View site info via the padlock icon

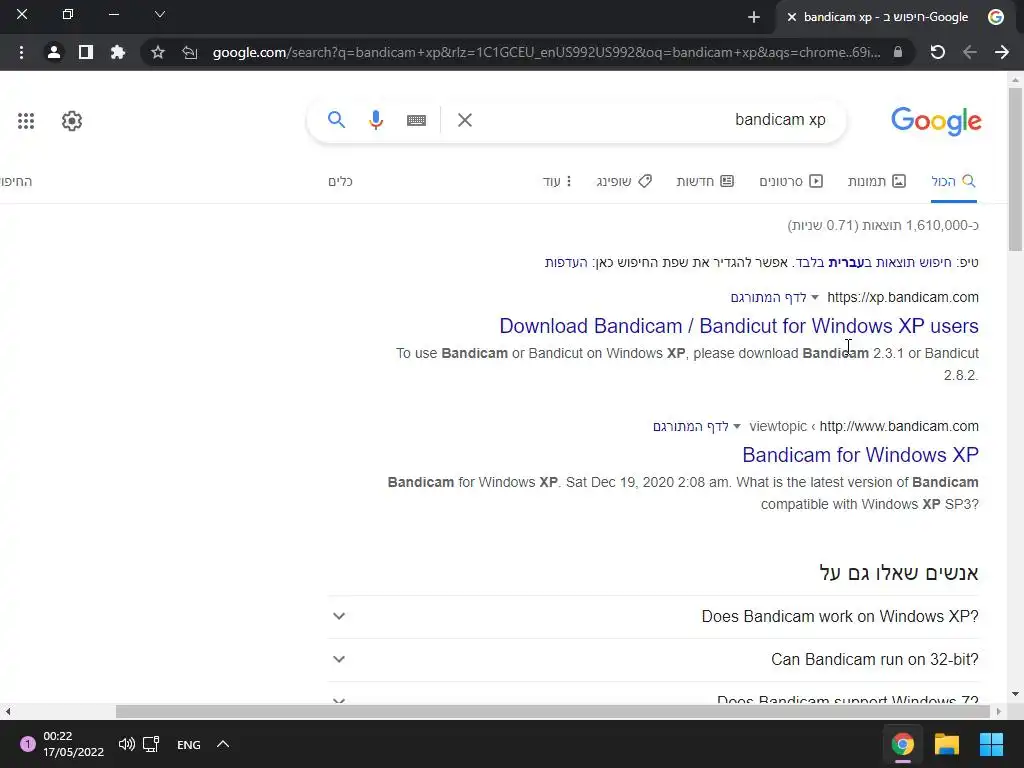point(898,52)
